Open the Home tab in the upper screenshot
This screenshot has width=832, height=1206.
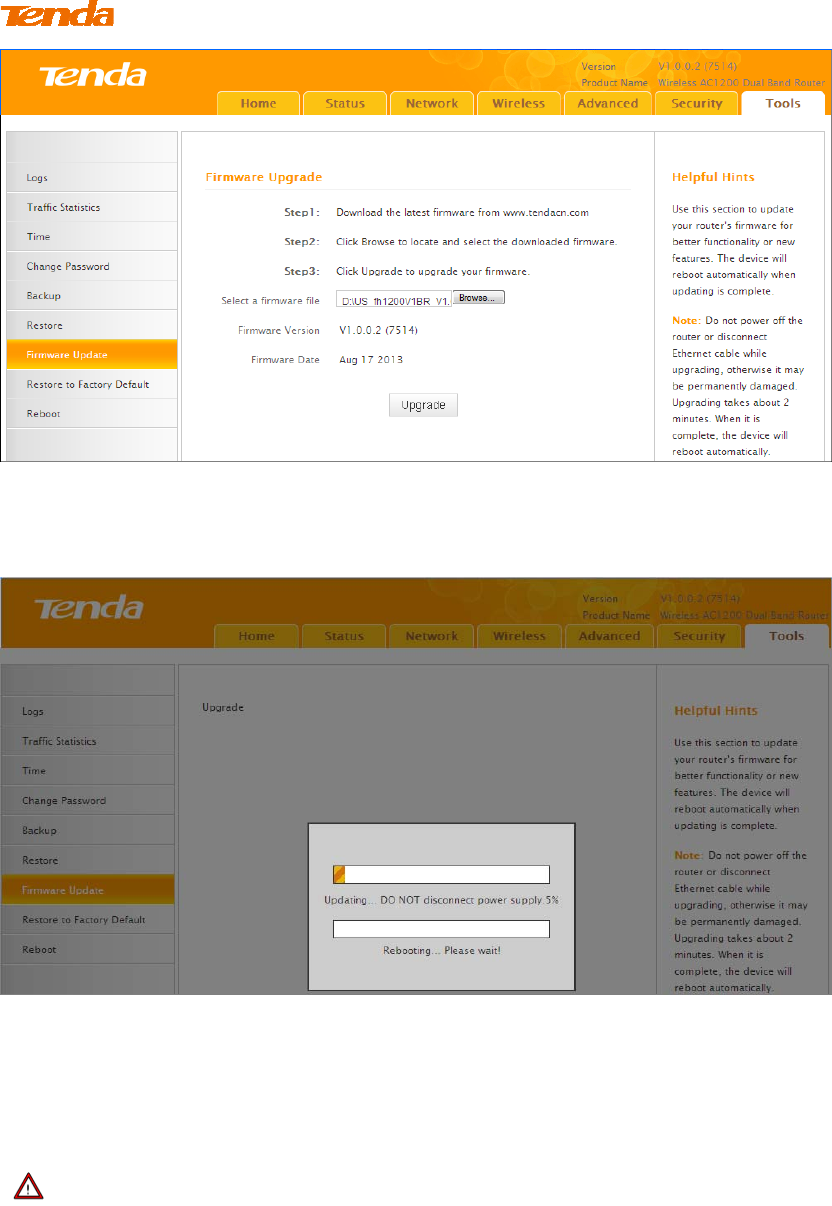pos(258,104)
